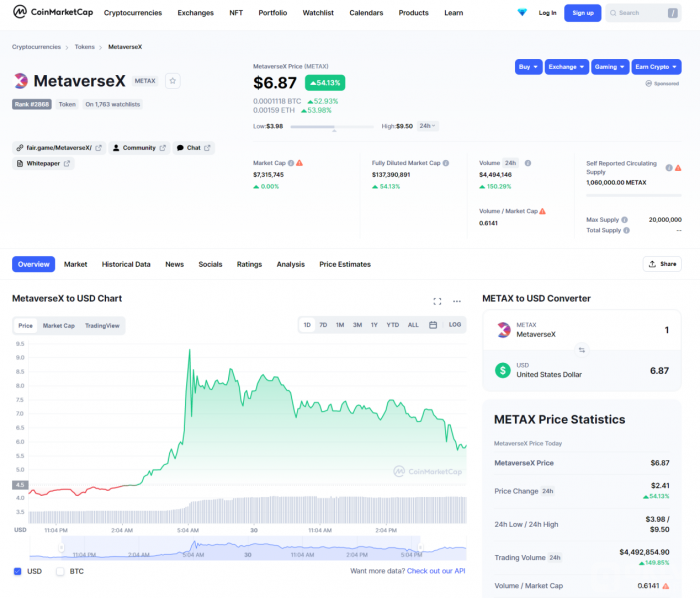Open Products nav menu
Screen dimensions: 700x598
pyautogui.click(x=413, y=13)
